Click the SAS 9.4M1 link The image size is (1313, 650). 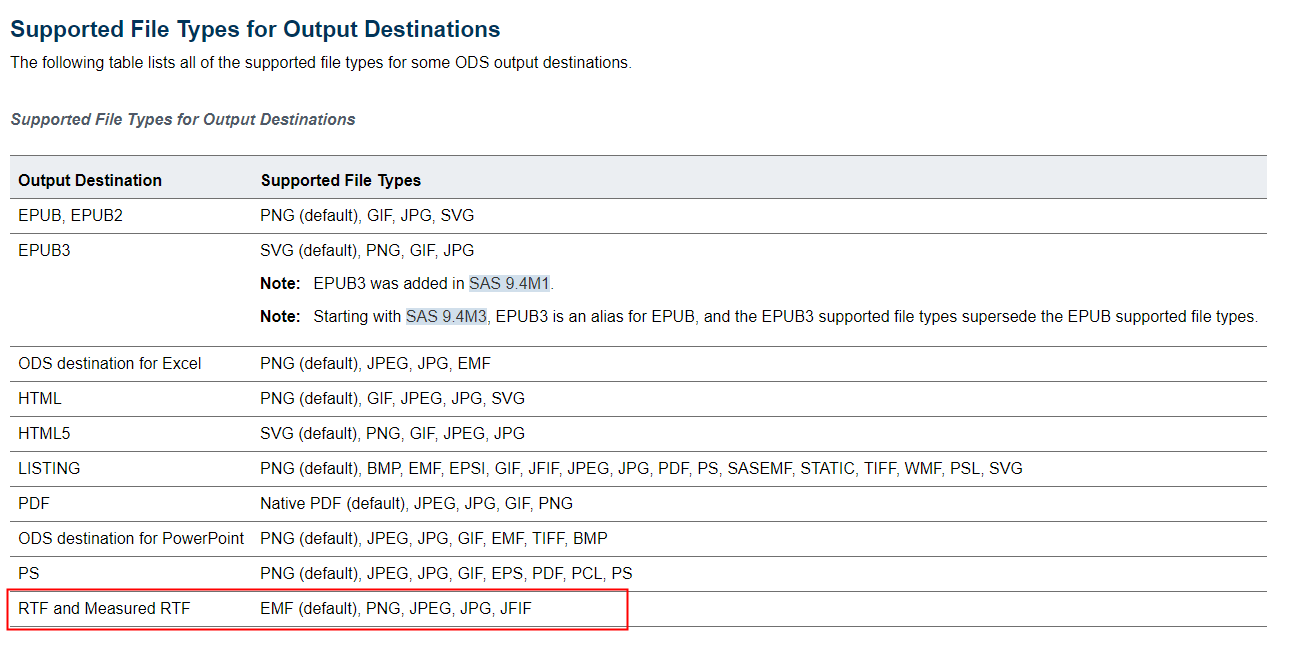[x=509, y=283]
